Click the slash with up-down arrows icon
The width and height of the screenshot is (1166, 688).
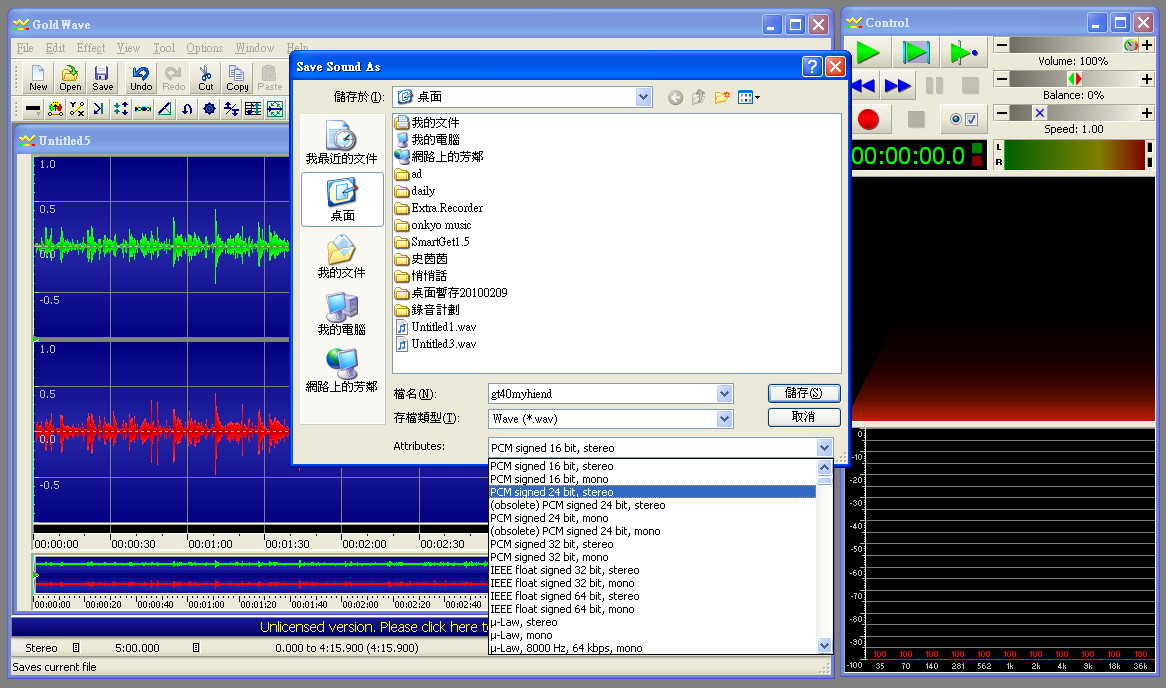[231, 109]
